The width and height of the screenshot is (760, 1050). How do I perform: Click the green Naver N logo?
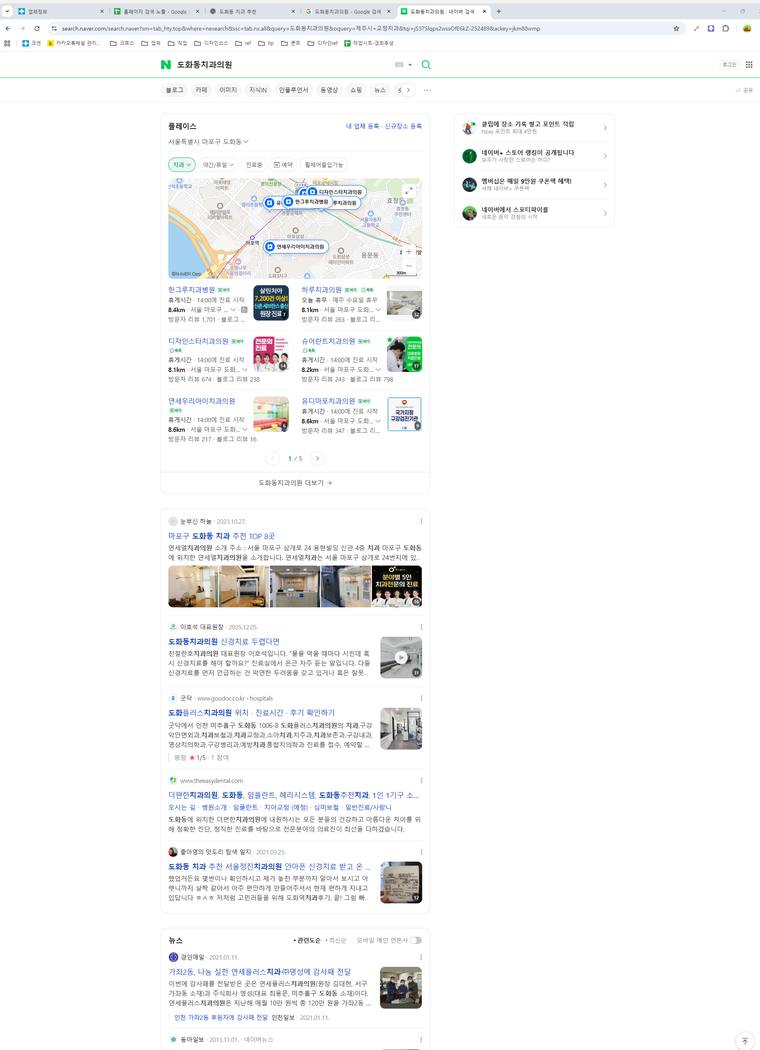pyautogui.click(x=165, y=64)
